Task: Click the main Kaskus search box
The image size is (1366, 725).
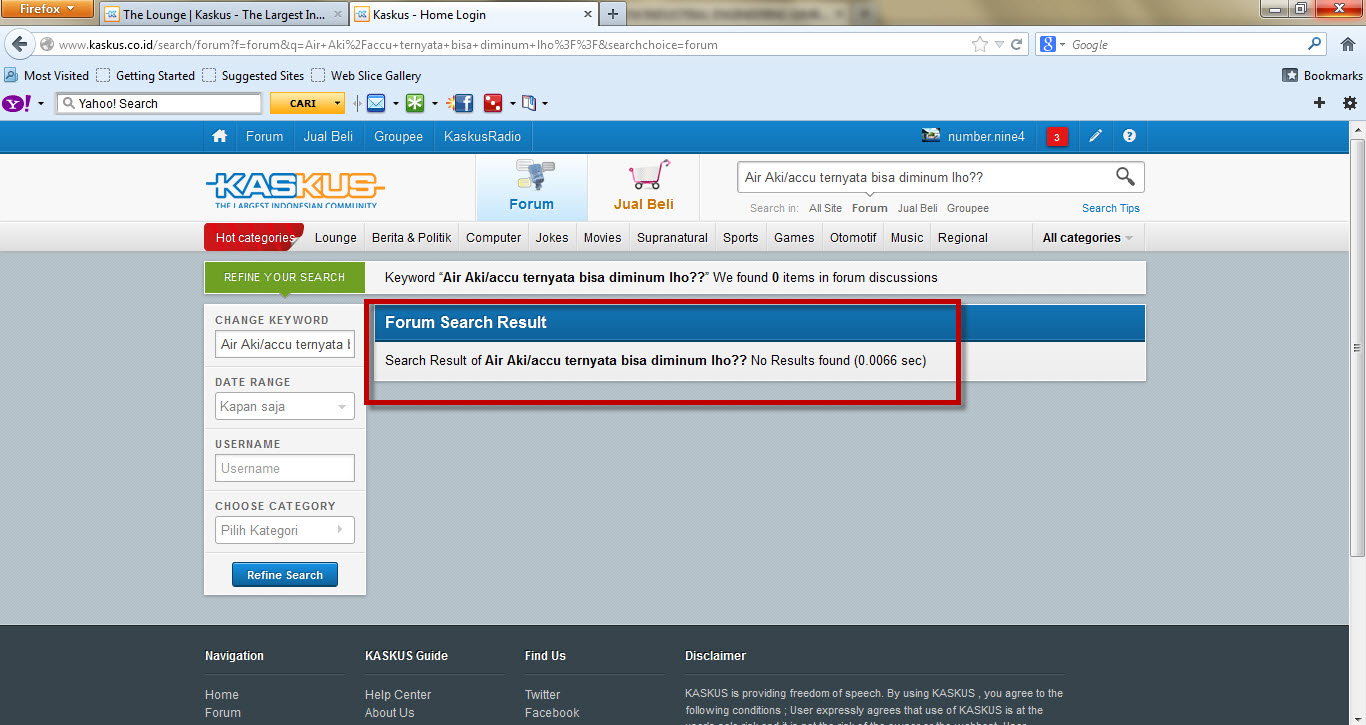Action: pyautogui.click(x=925, y=177)
